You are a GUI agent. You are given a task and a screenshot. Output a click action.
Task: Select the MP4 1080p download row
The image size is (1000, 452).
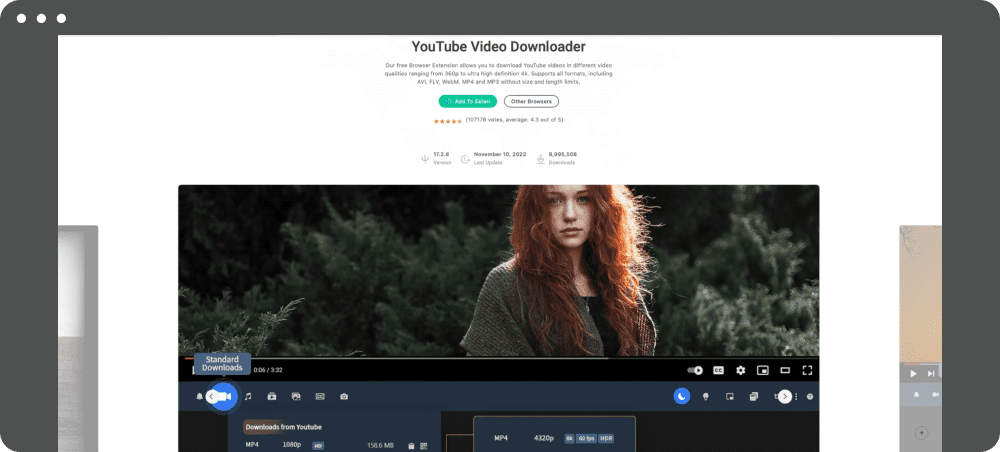coord(337,446)
